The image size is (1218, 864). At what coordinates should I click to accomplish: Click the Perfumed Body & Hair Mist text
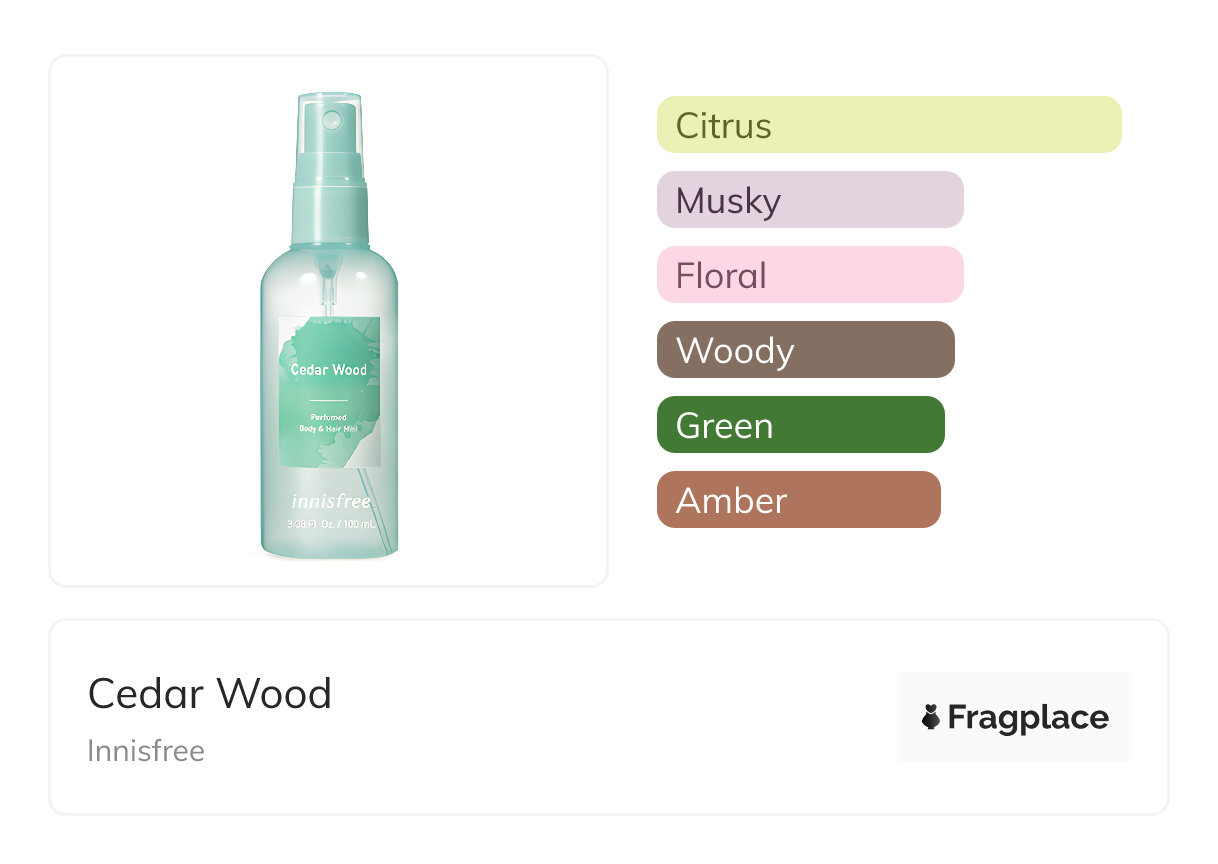pyautogui.click(x=328, y=422)
